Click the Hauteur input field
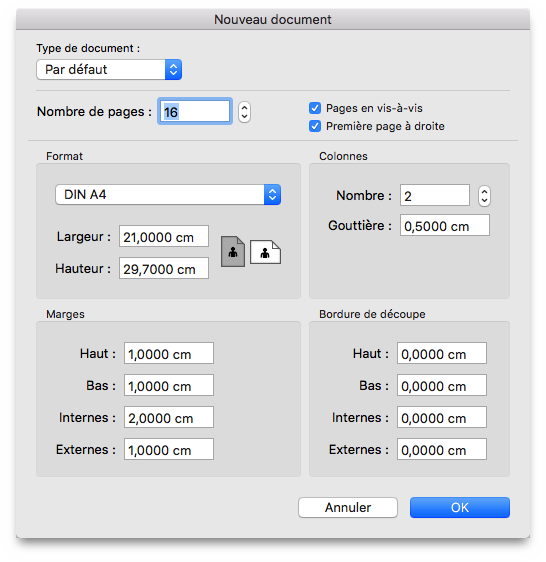Viewport: 546px width, 562px height. (164, 268)
